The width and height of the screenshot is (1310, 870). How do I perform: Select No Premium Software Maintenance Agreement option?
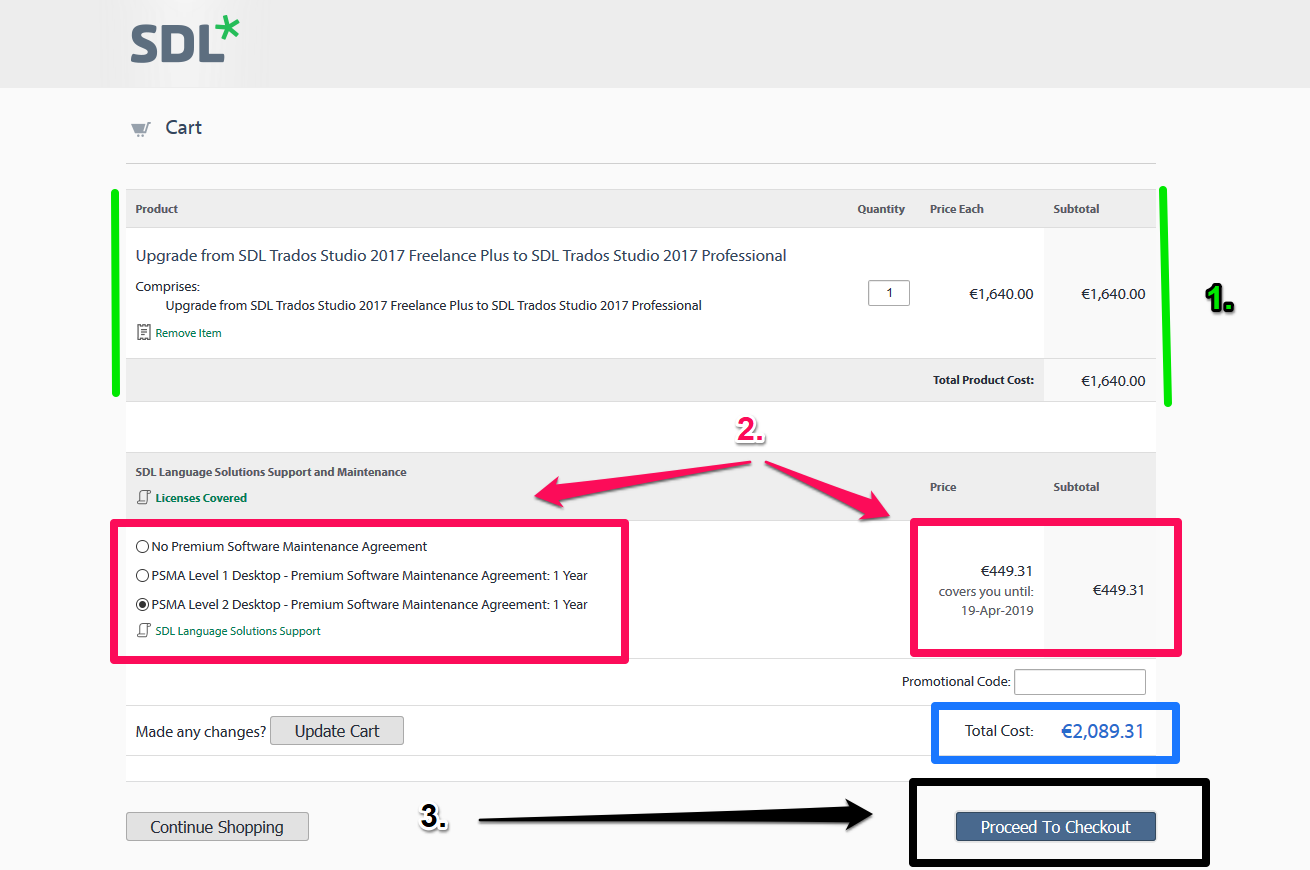click(x=142, y=547)
